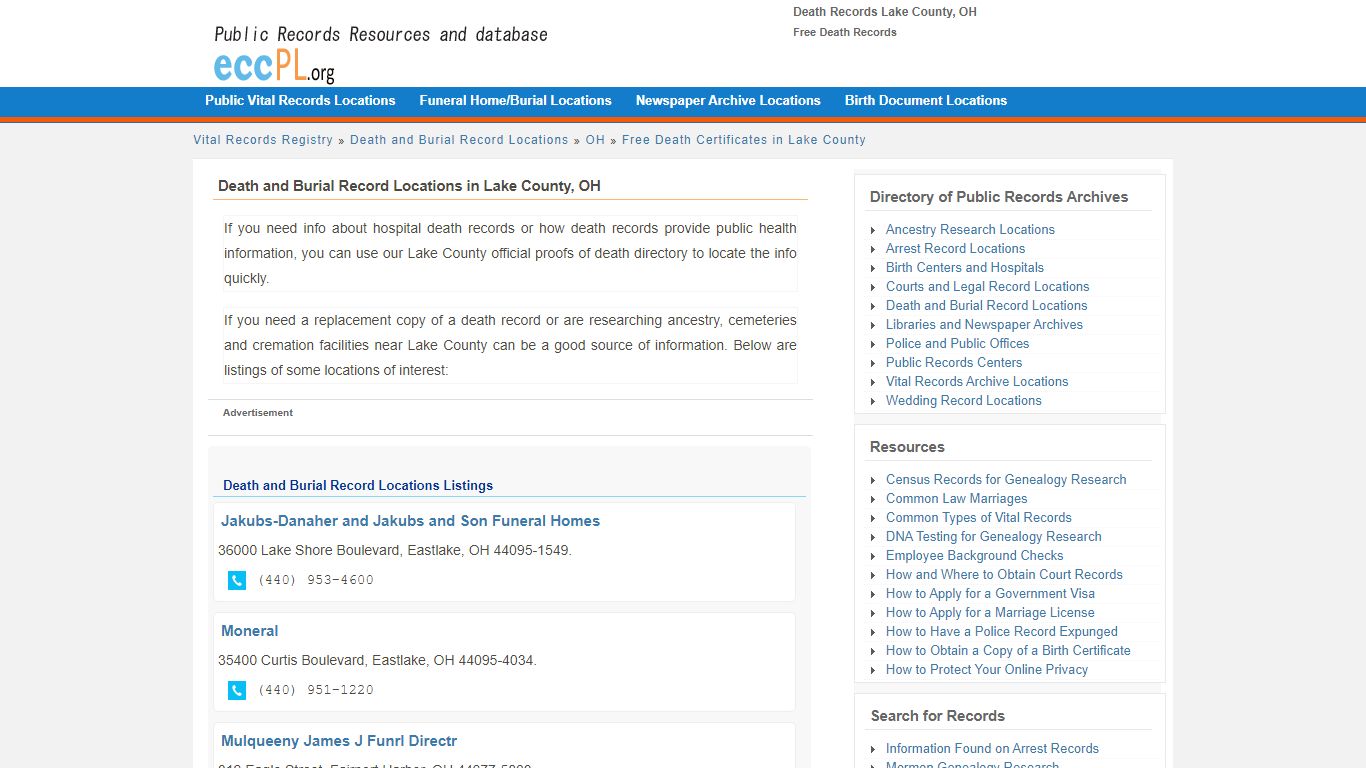Open Funeral Home/Burial Locations menu
Viewport: 1366px width, 768px height.
coord(515,100)
